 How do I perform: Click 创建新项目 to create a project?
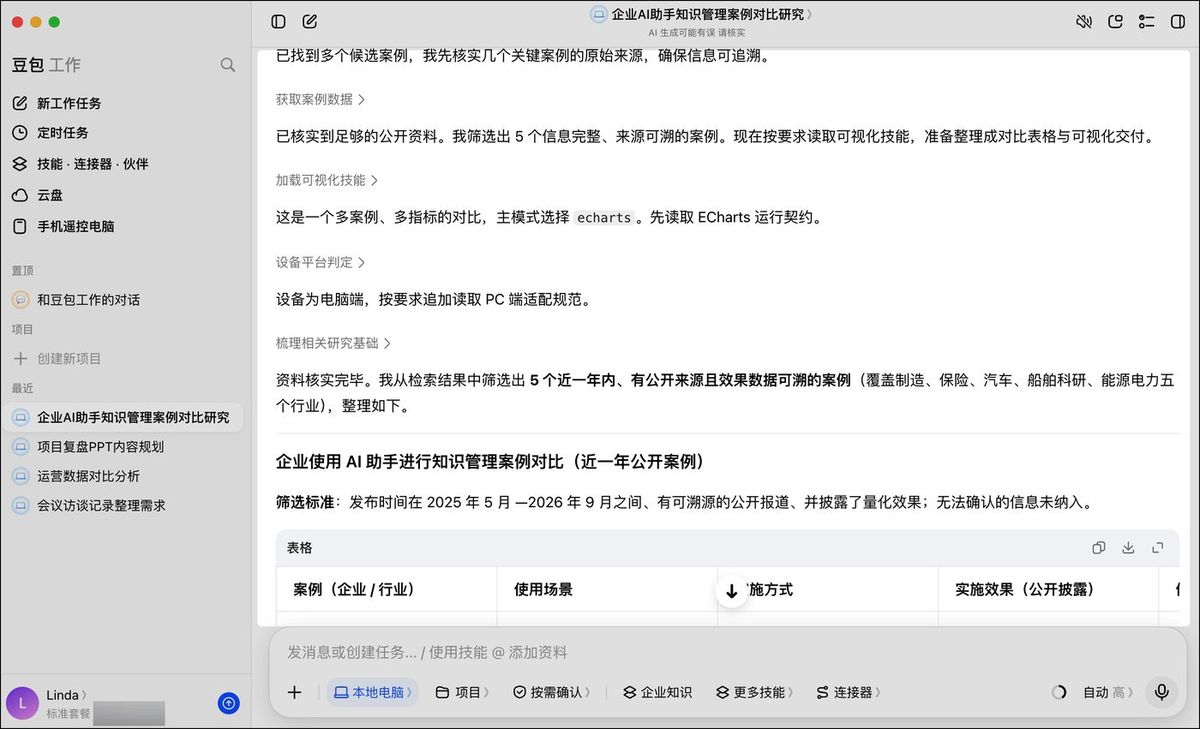pyautogui.click(x=69, y=358)
